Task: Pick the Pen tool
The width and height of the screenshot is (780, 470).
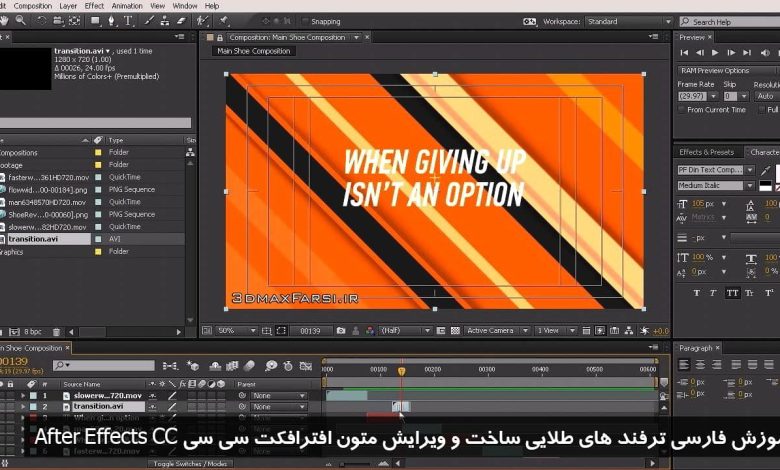Action: (112, 20)
